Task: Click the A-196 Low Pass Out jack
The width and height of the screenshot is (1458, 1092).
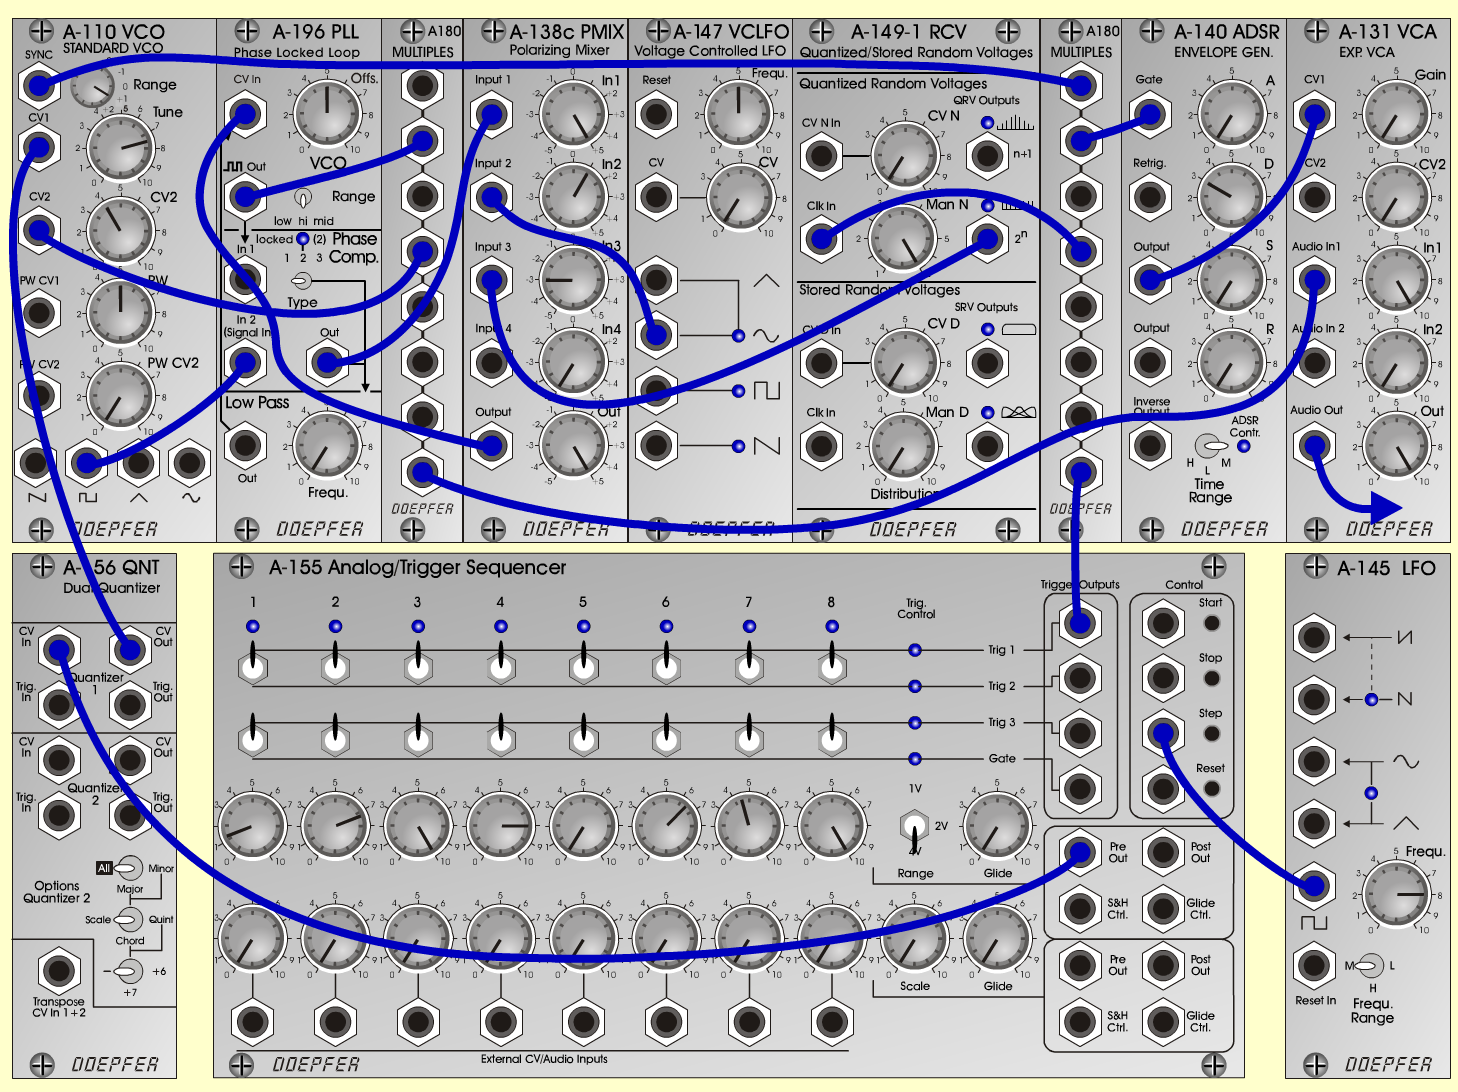Action: click(x=246, y=445)
